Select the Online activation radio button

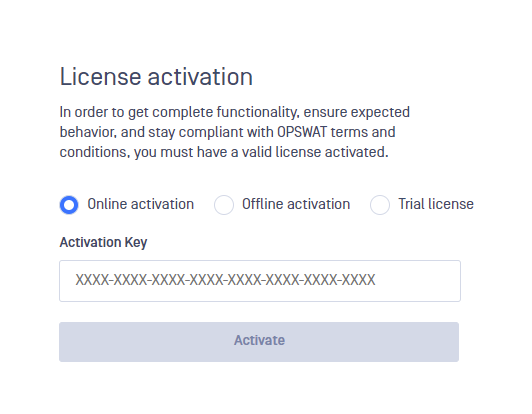coord(69,205)
